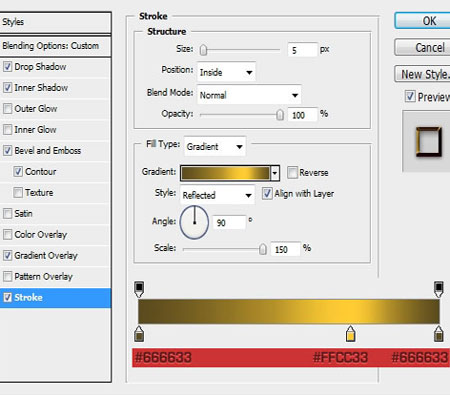
Task: Open the Style dropdown showing Reflected
Action: [217, 195]
